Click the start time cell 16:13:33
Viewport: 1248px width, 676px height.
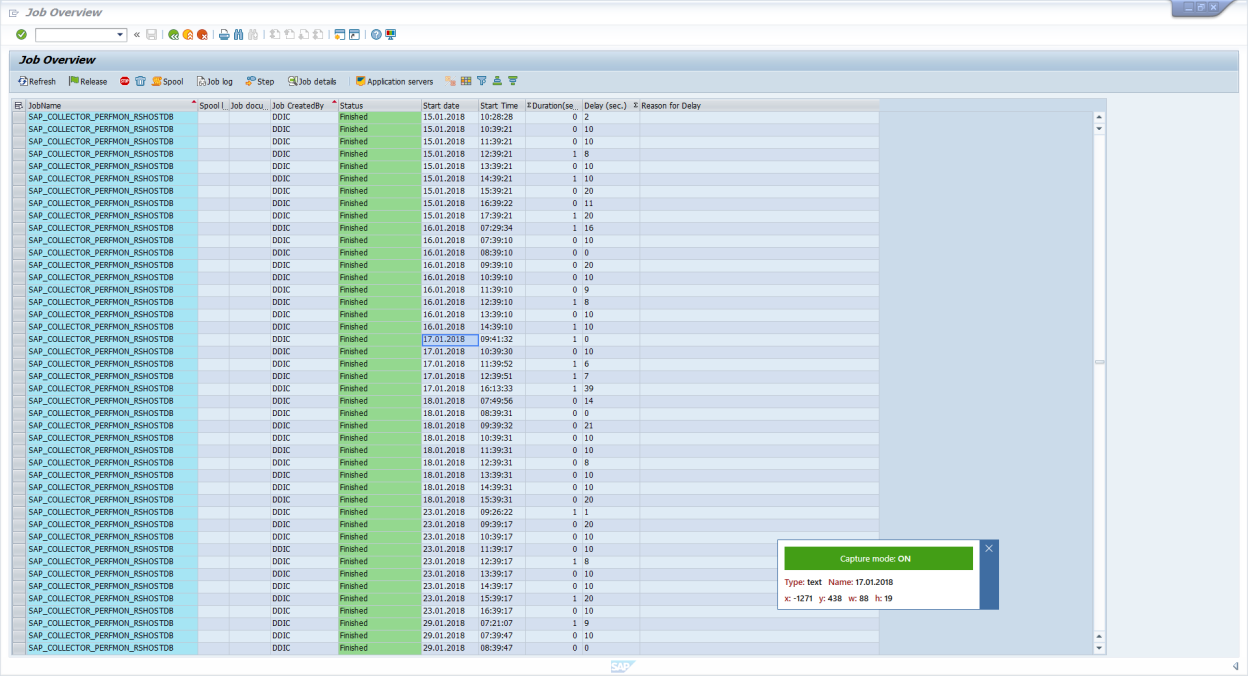[501, 389]
